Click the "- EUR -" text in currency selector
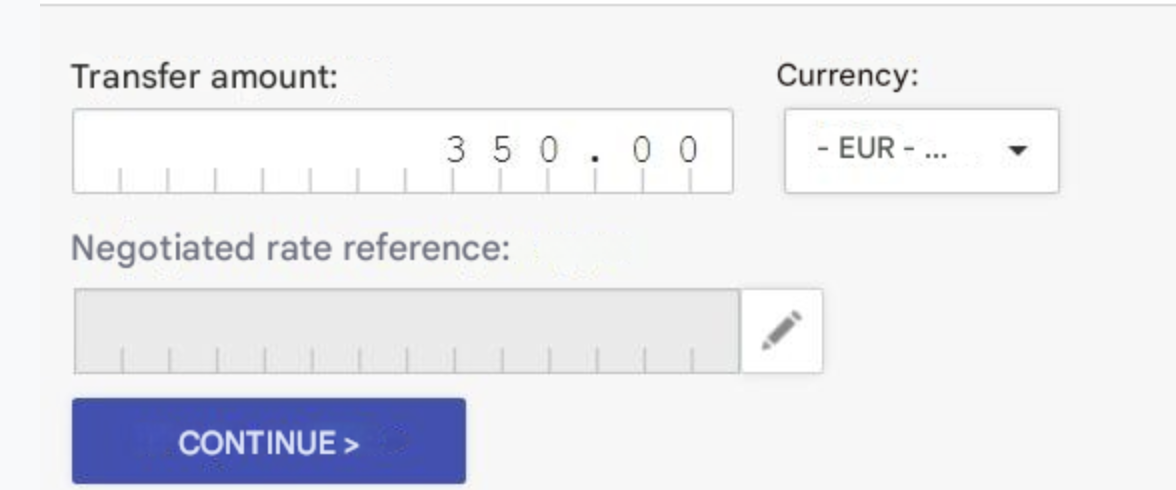The height and width of the screenshot is (490, 1176). tap(859, 151)
